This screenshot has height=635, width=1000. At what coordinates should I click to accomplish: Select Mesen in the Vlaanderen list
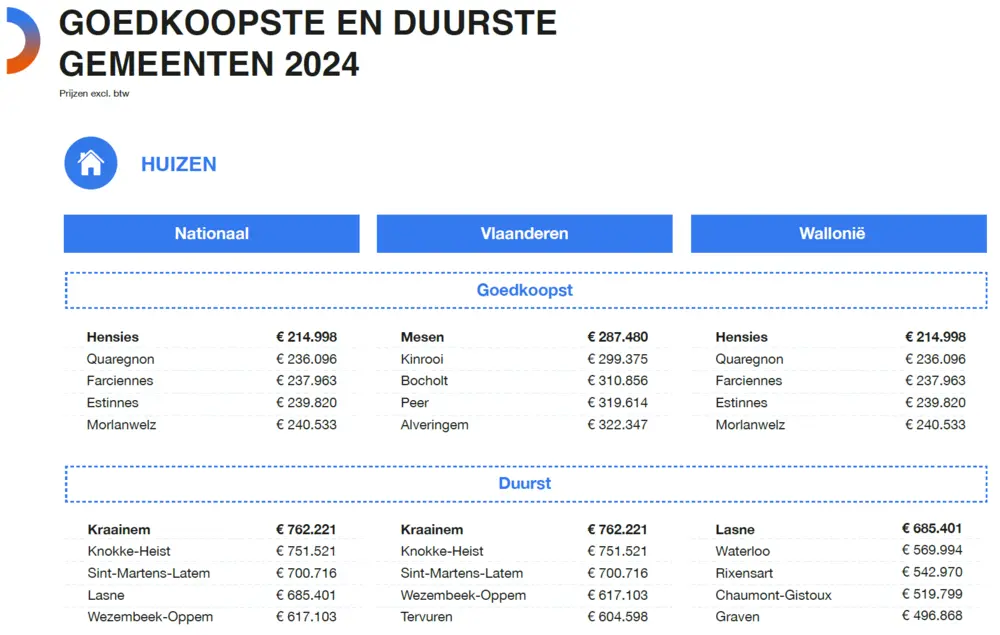pos(420,337)
